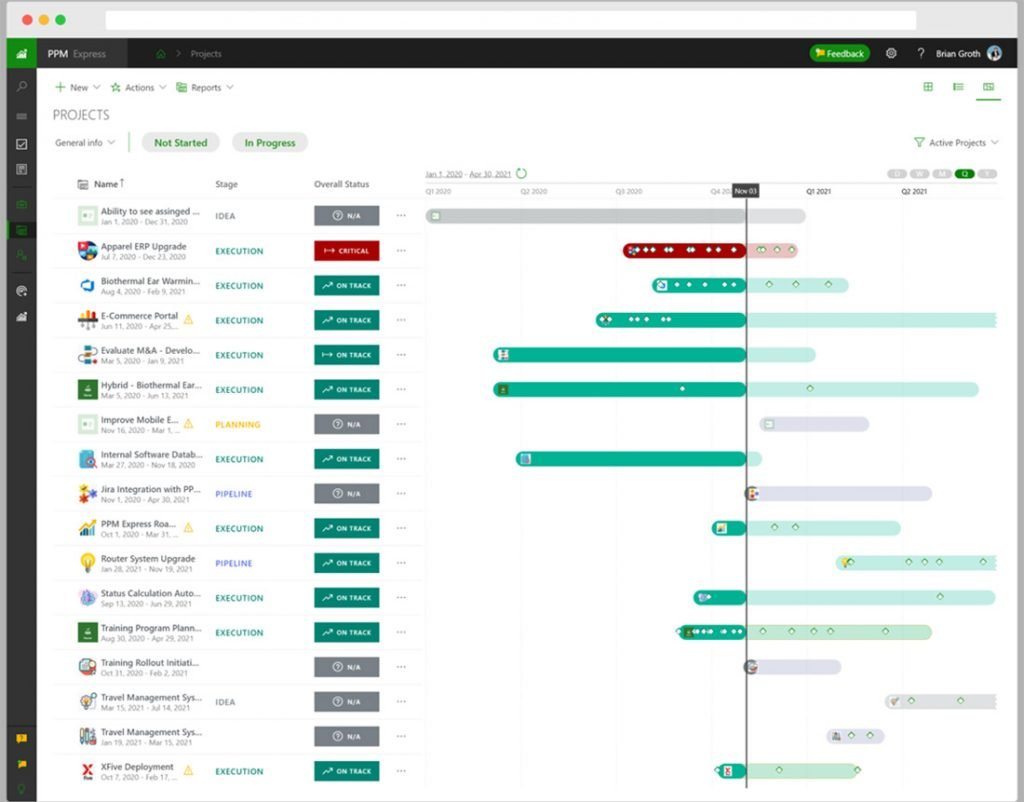Switch to the list view
The height and width of the screenshot is (802, 1024).
[x=958, y=87]
